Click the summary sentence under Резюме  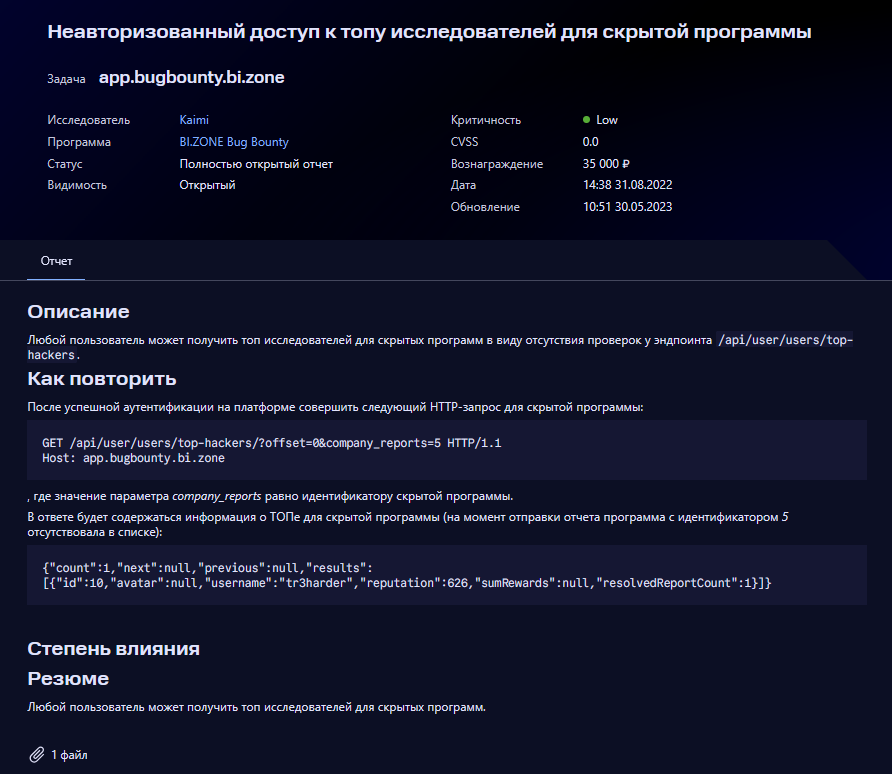coord(257,707)
